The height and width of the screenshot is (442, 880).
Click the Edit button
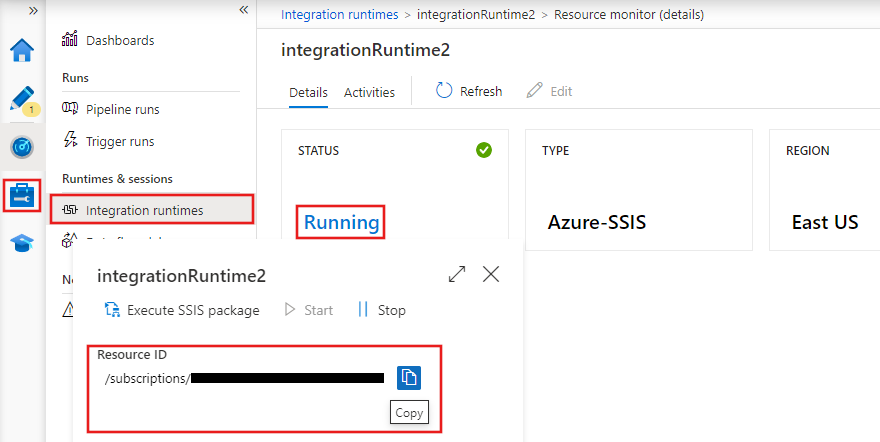pyautogui.click(x=549, y=91)
